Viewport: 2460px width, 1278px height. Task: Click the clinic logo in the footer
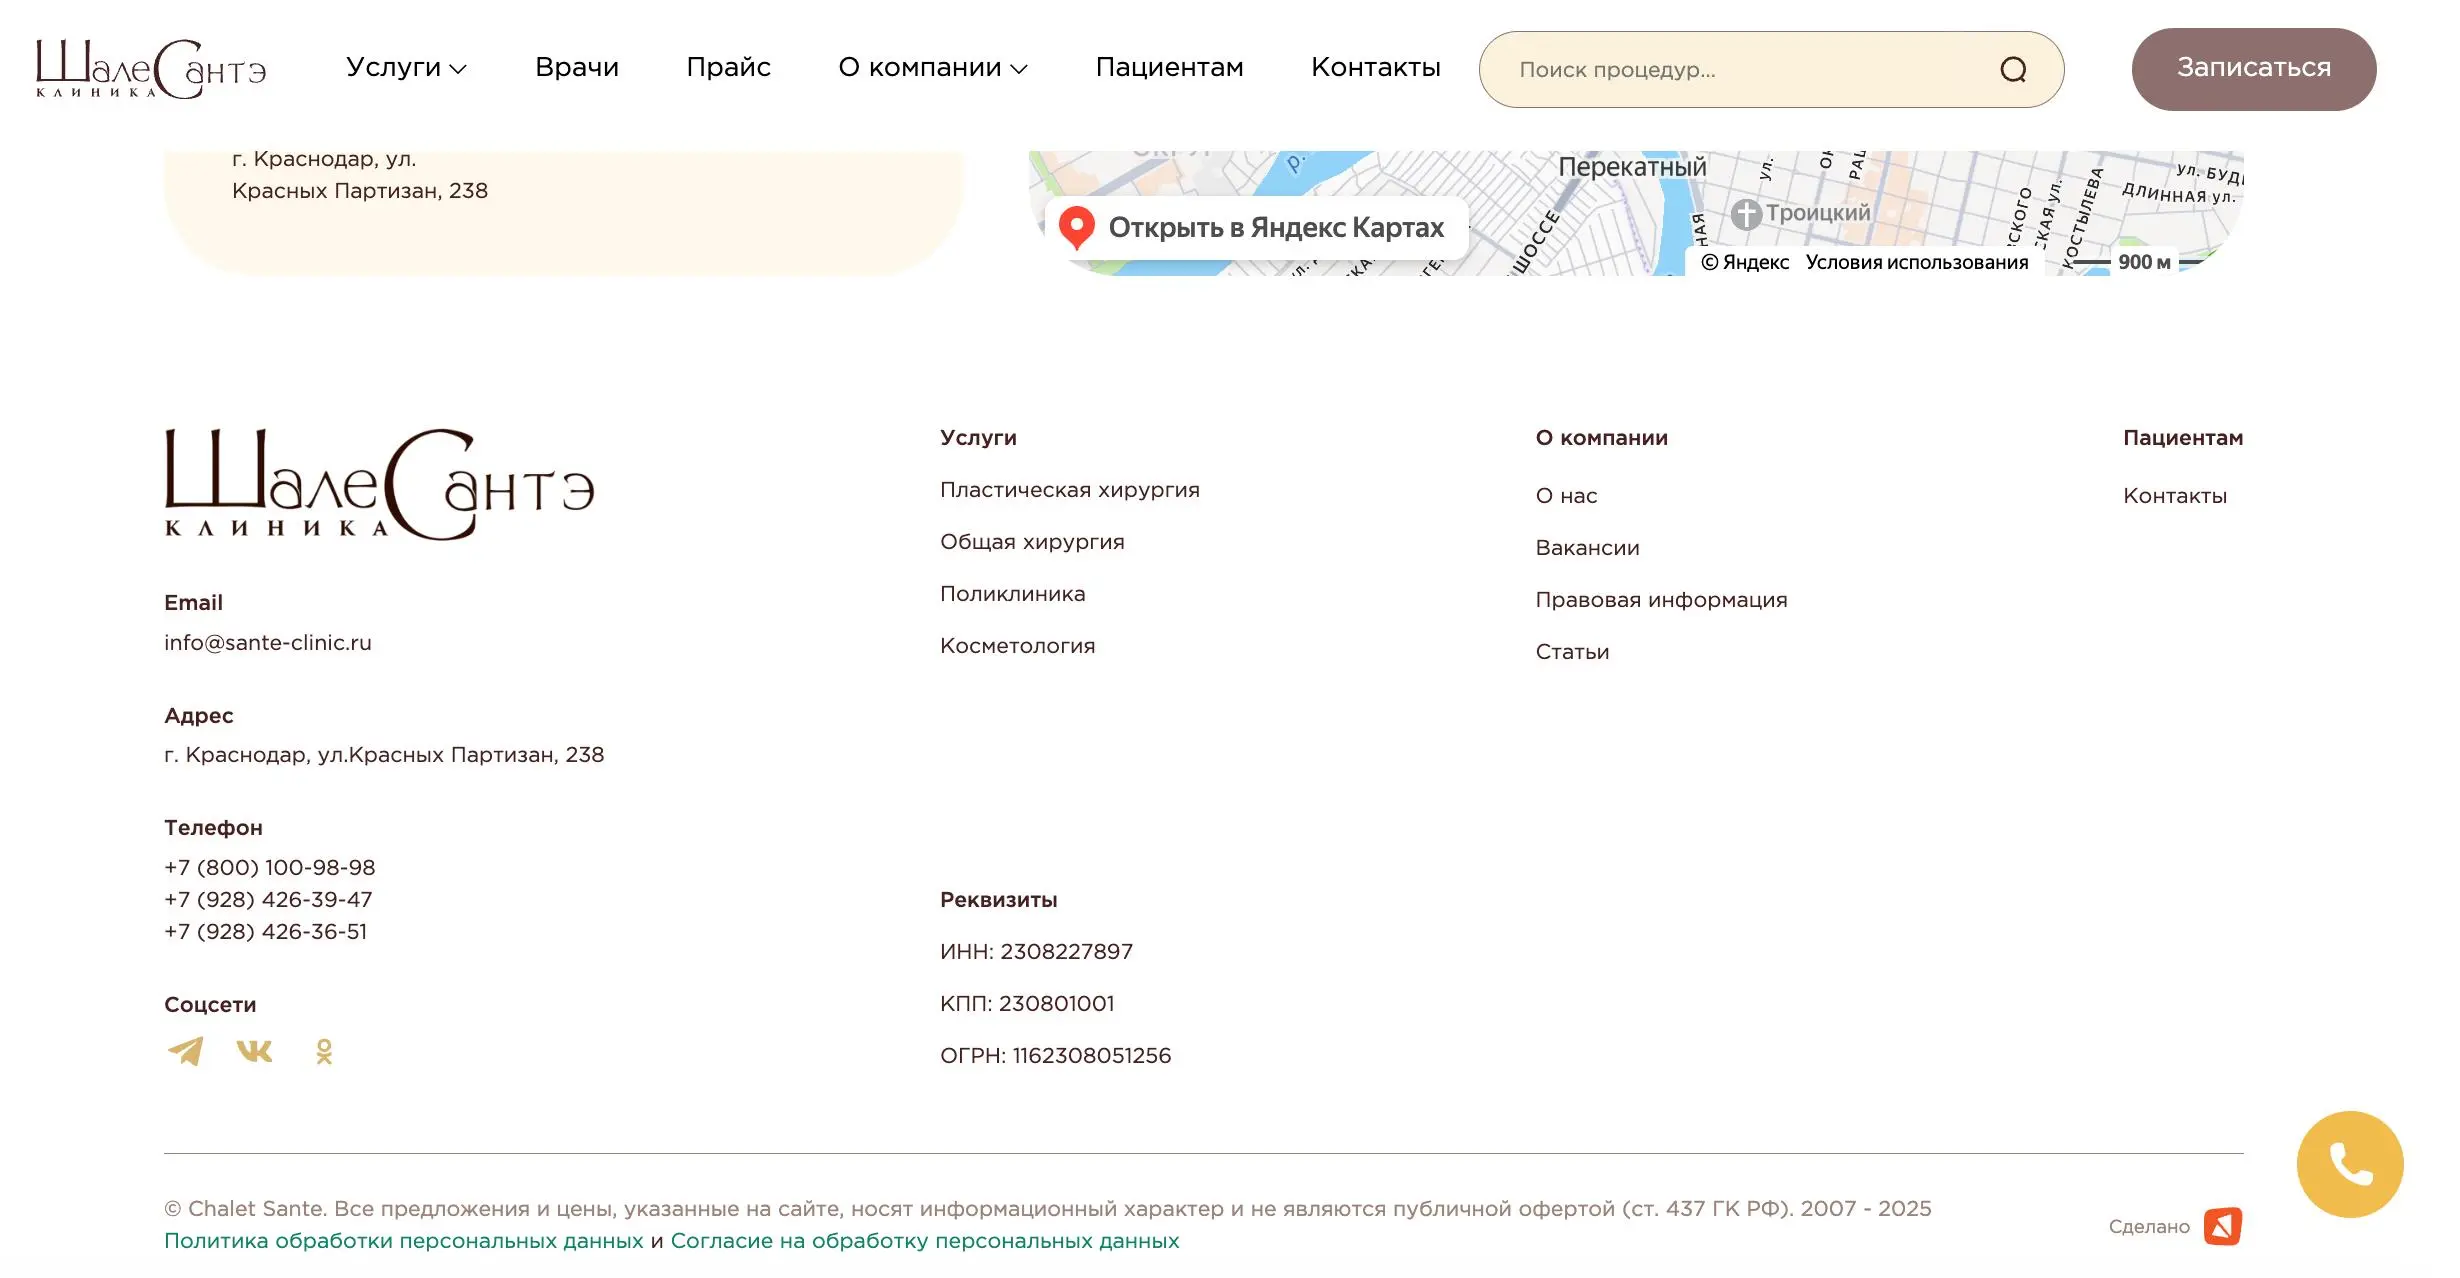click(380, 487)
